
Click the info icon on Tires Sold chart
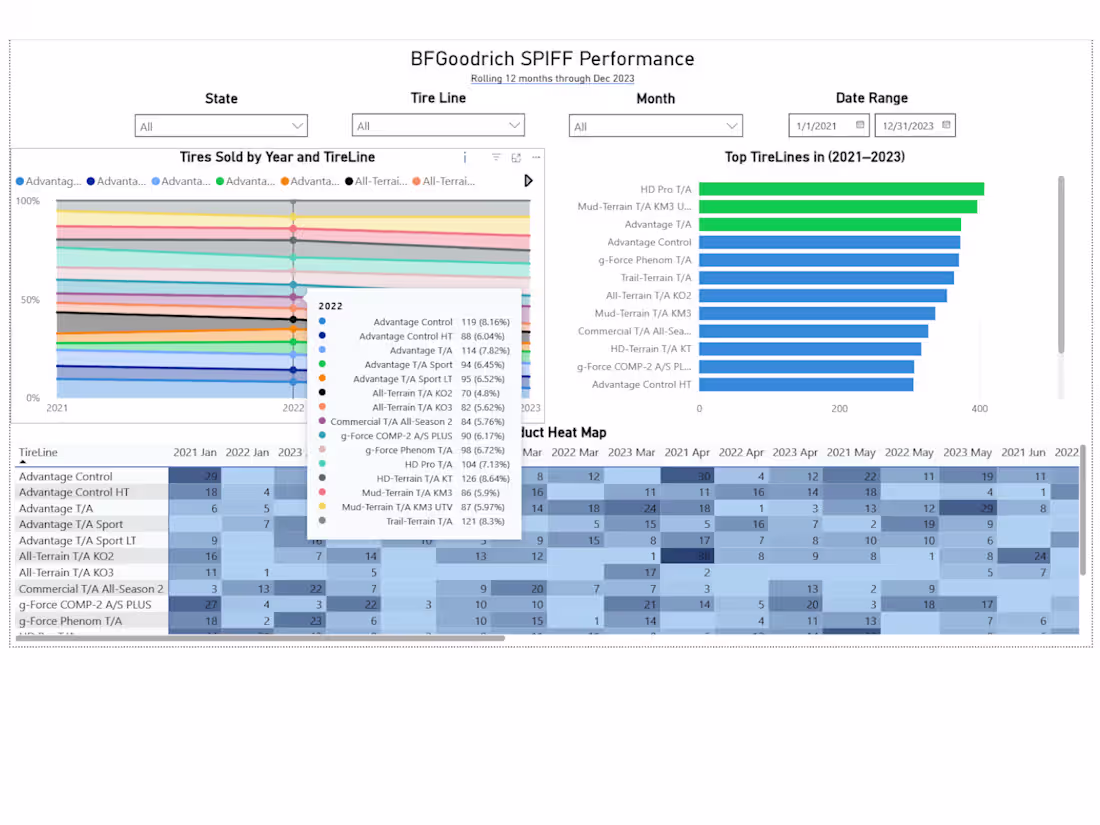coord(465,157)
